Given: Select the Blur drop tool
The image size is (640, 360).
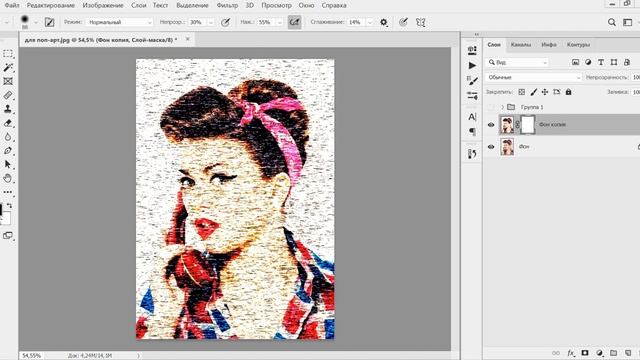Looking at the screenshot, I should click(8, 137).
